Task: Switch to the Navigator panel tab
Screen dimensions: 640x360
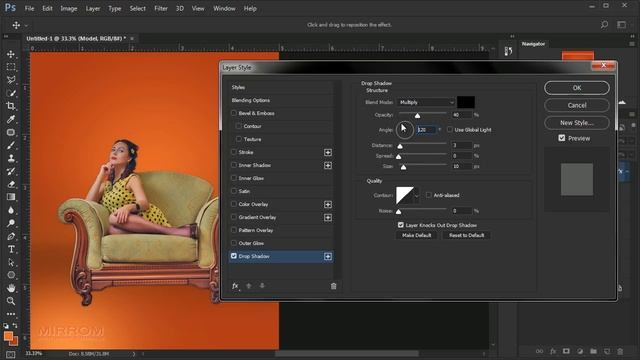Action: tap(533, 44)
